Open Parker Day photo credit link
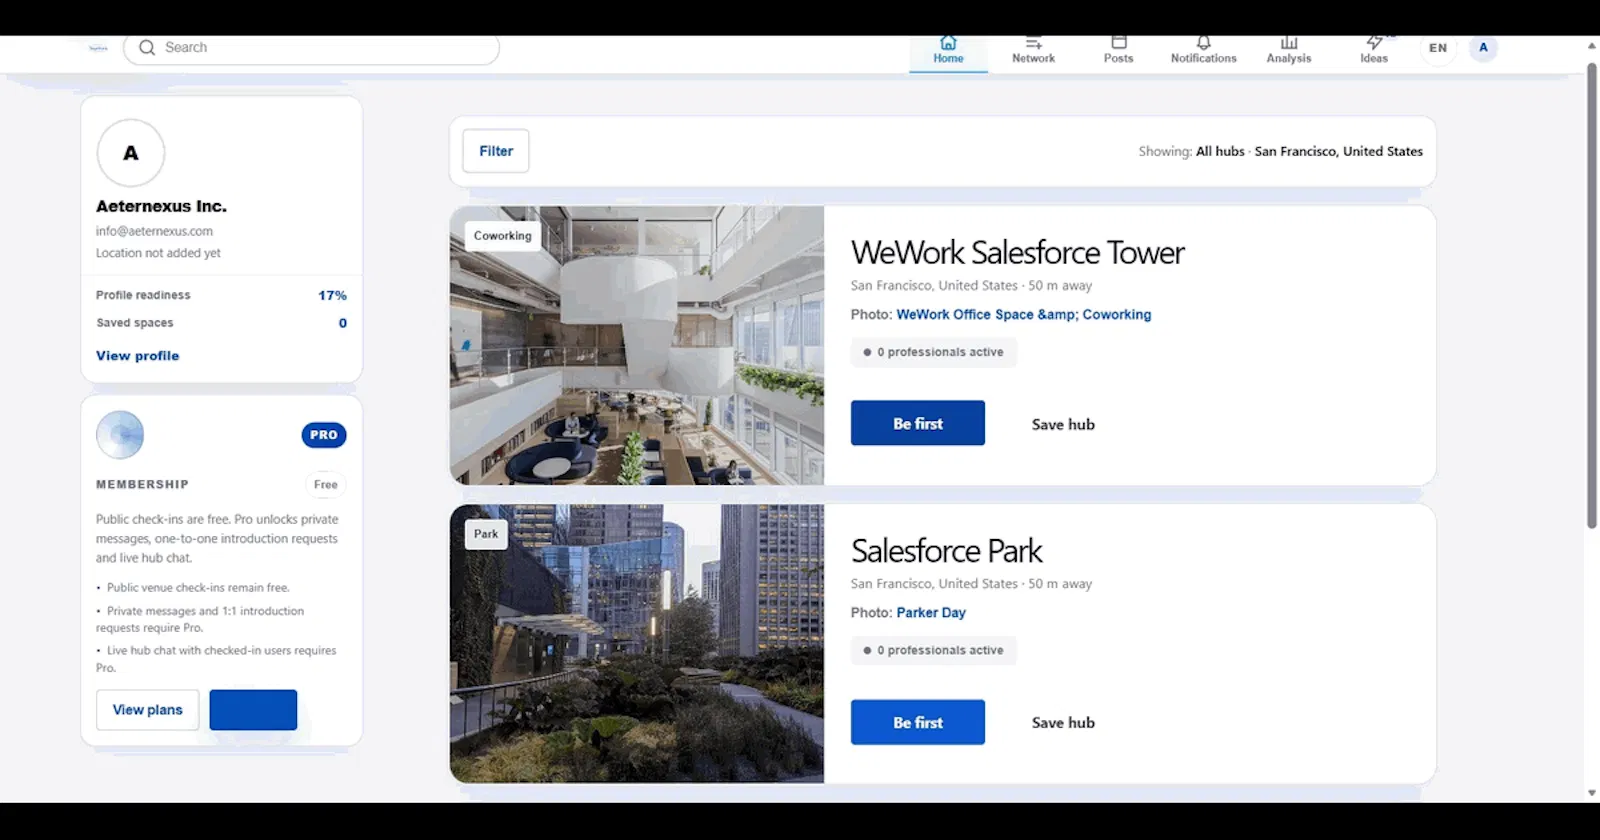The width and height of the screenshot is (1600, 840). tap(931, 613)
